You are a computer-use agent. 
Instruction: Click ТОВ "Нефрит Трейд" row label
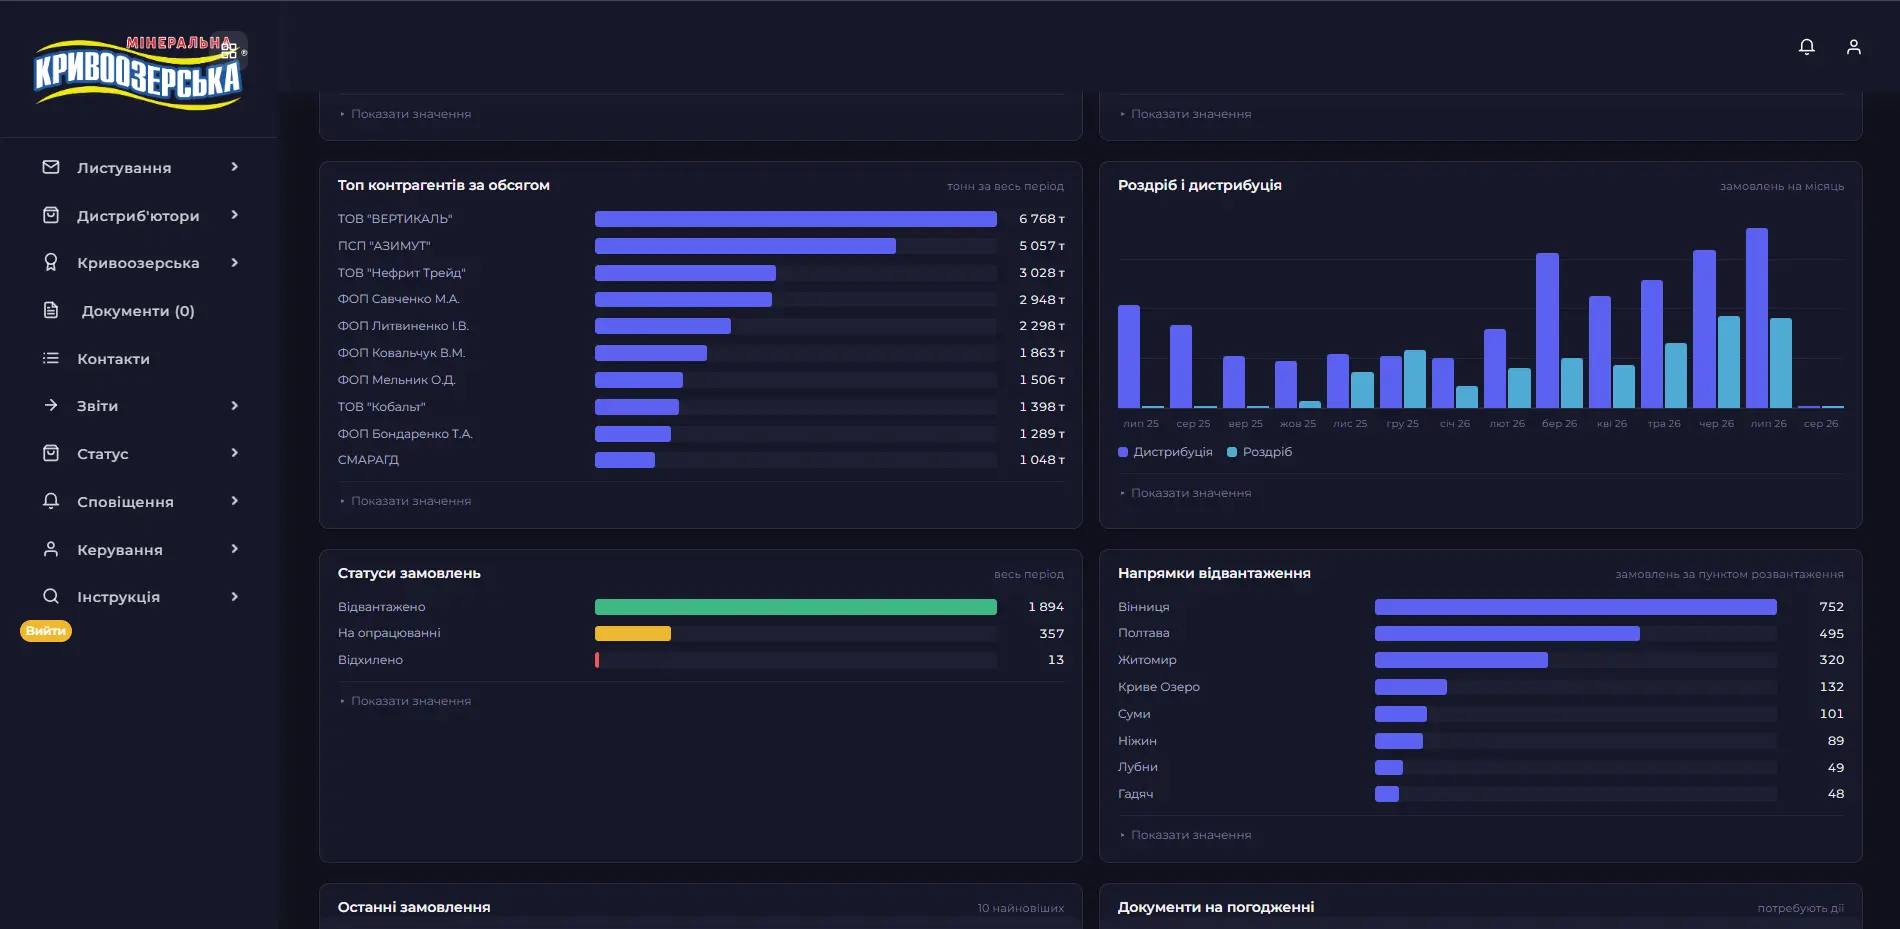pyautogui.click(x=402, y=273)
